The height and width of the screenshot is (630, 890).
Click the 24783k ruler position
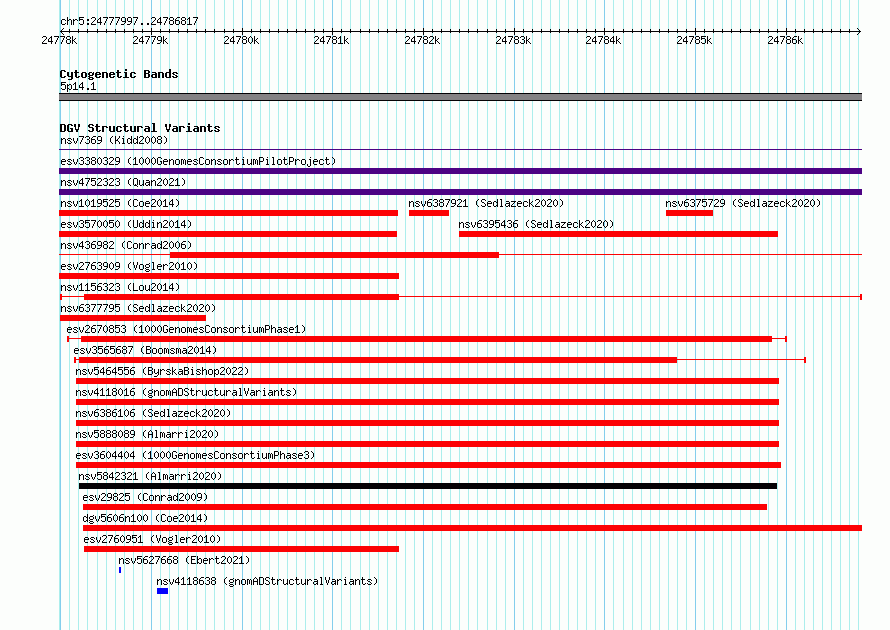point(513,40)
